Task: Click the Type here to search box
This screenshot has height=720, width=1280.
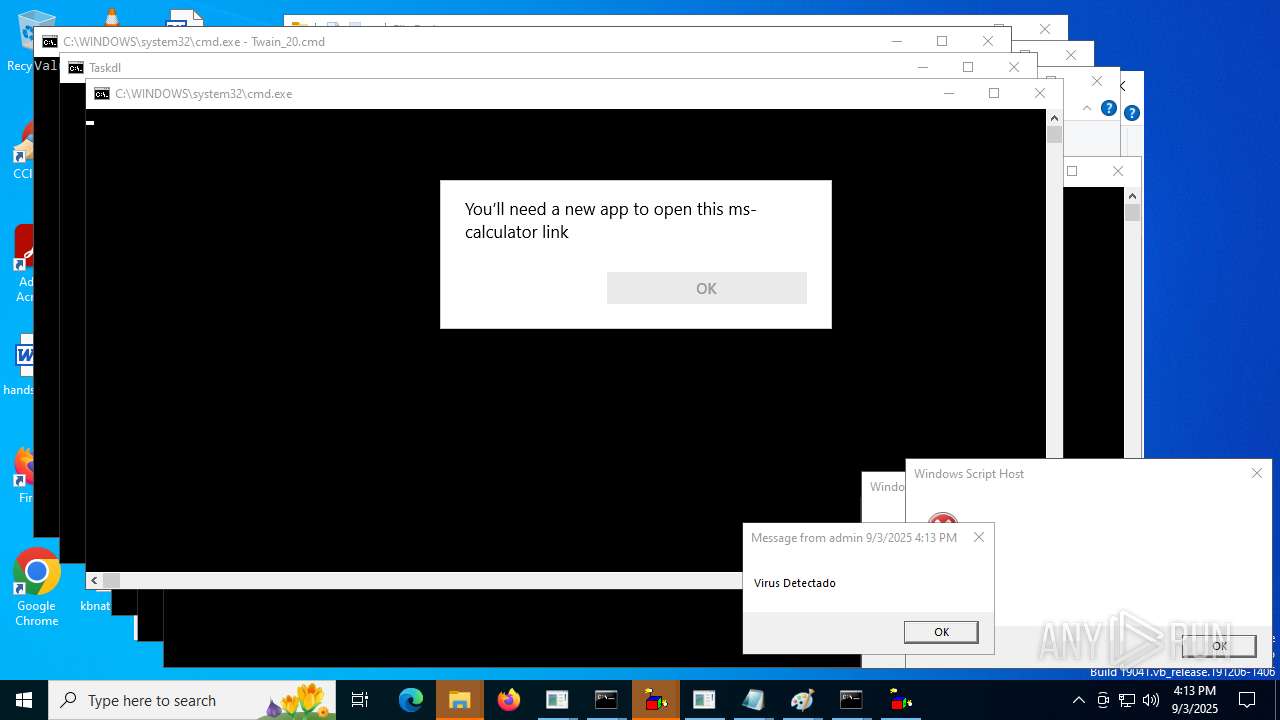Action: (192, 700)
